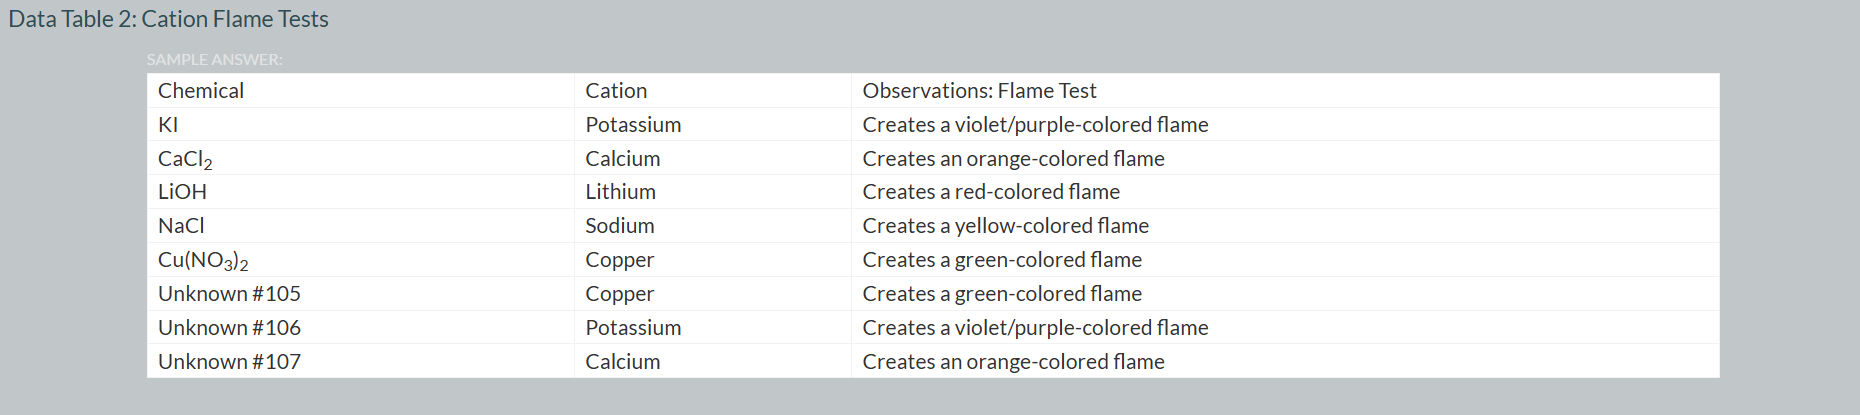Viewport: 1860px width, 415px height.
Task: Select the Cation column header
Action: tap(616, 91)
